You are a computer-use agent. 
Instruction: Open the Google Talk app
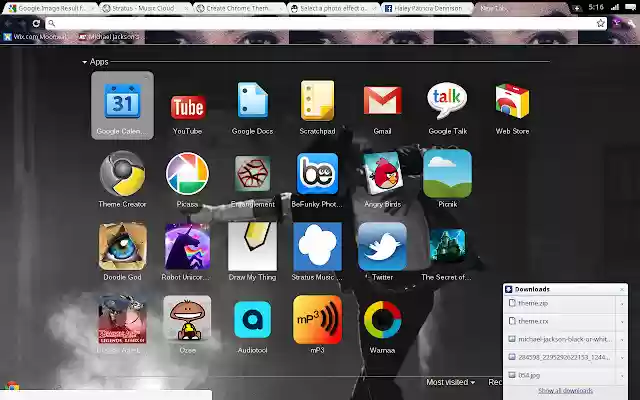[x=447, y=100]
